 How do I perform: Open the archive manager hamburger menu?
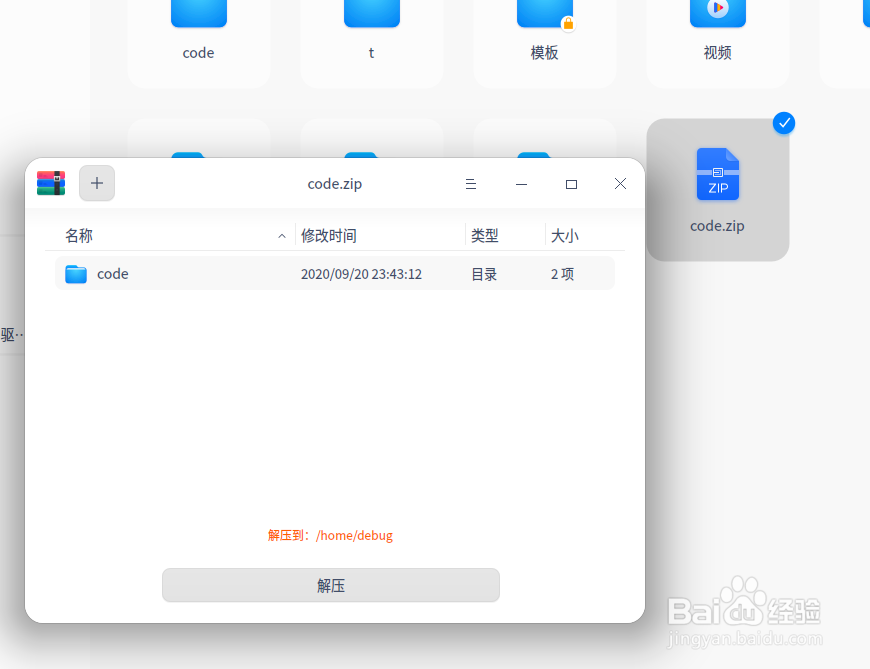pyautogui.click(x=471, y=184)
